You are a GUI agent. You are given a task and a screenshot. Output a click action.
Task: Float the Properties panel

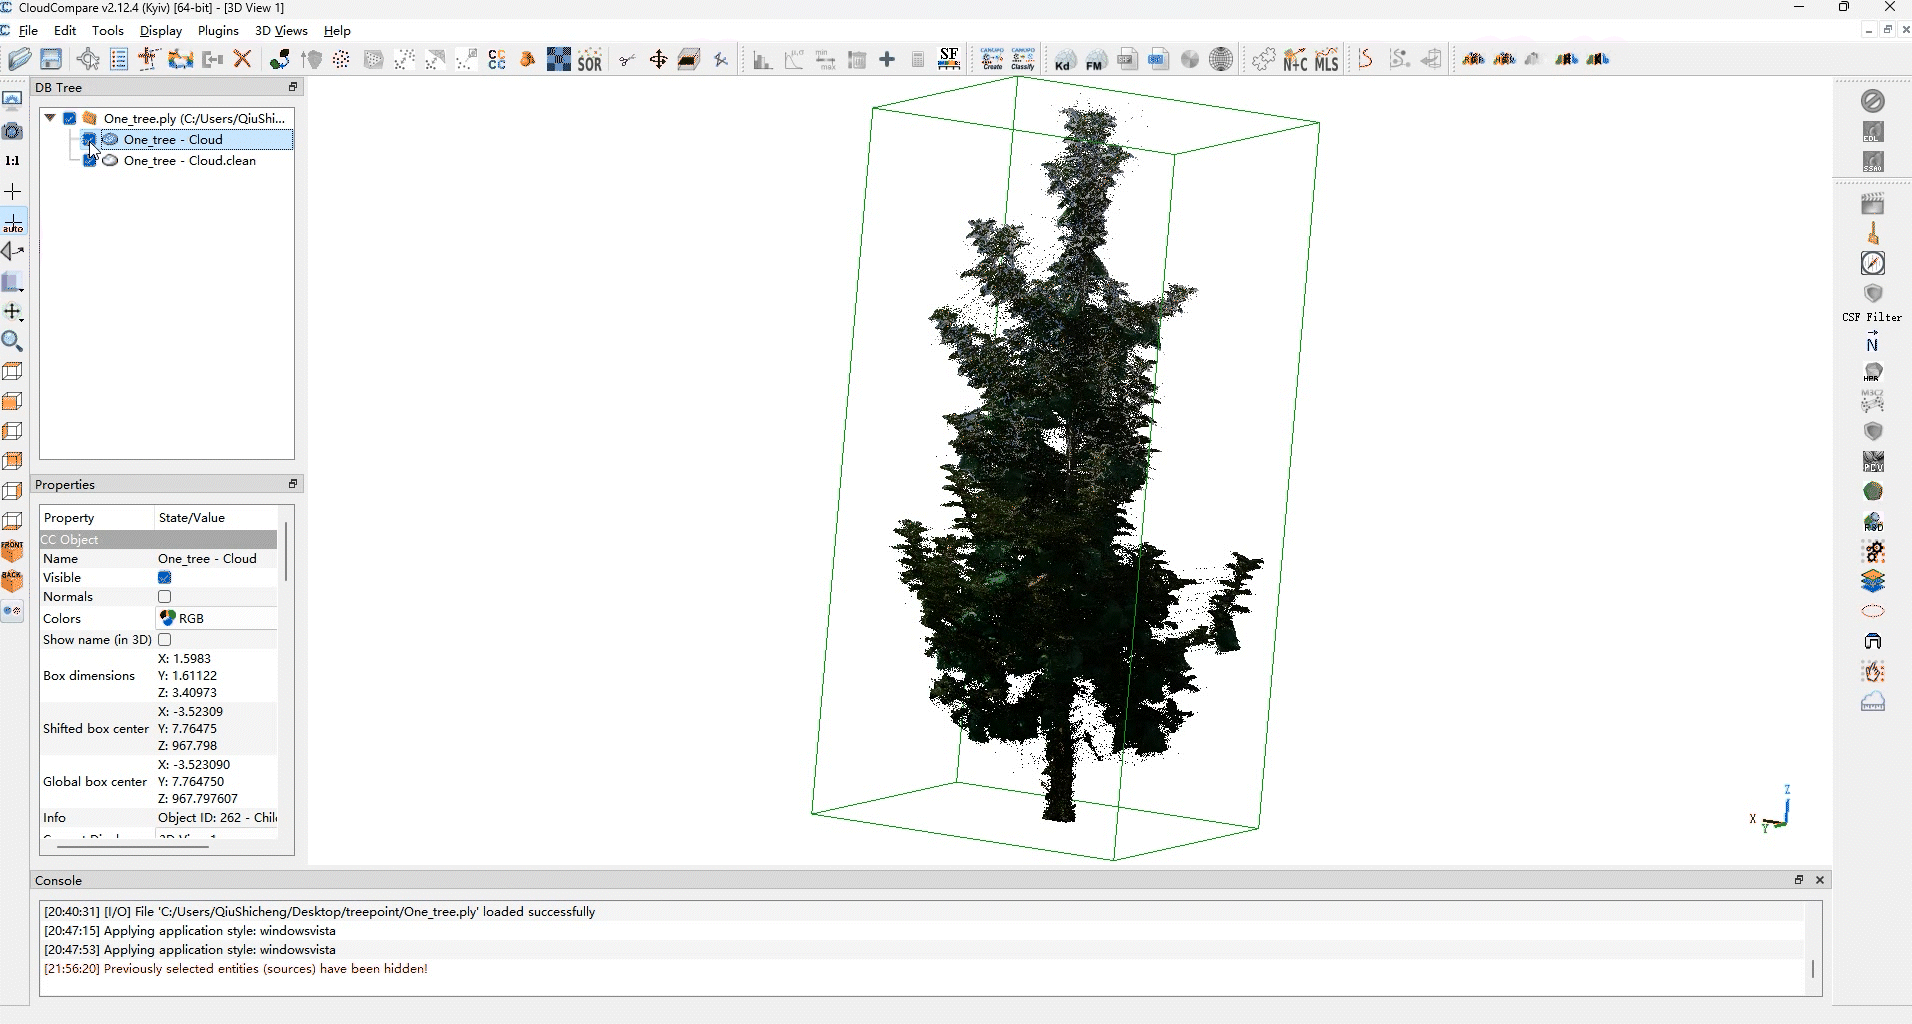(293, 484)
